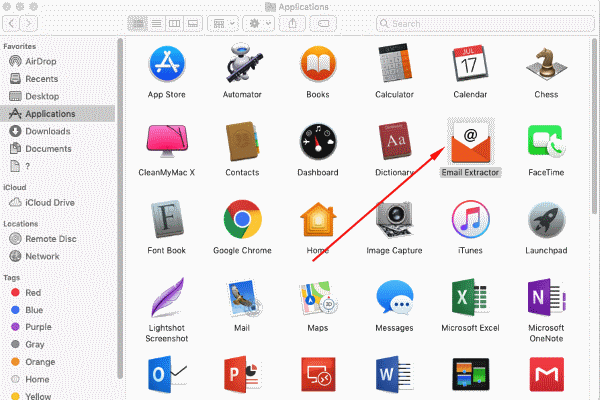
Task: Go forward with the toolbar forward arrow
Action: (28, 24)
